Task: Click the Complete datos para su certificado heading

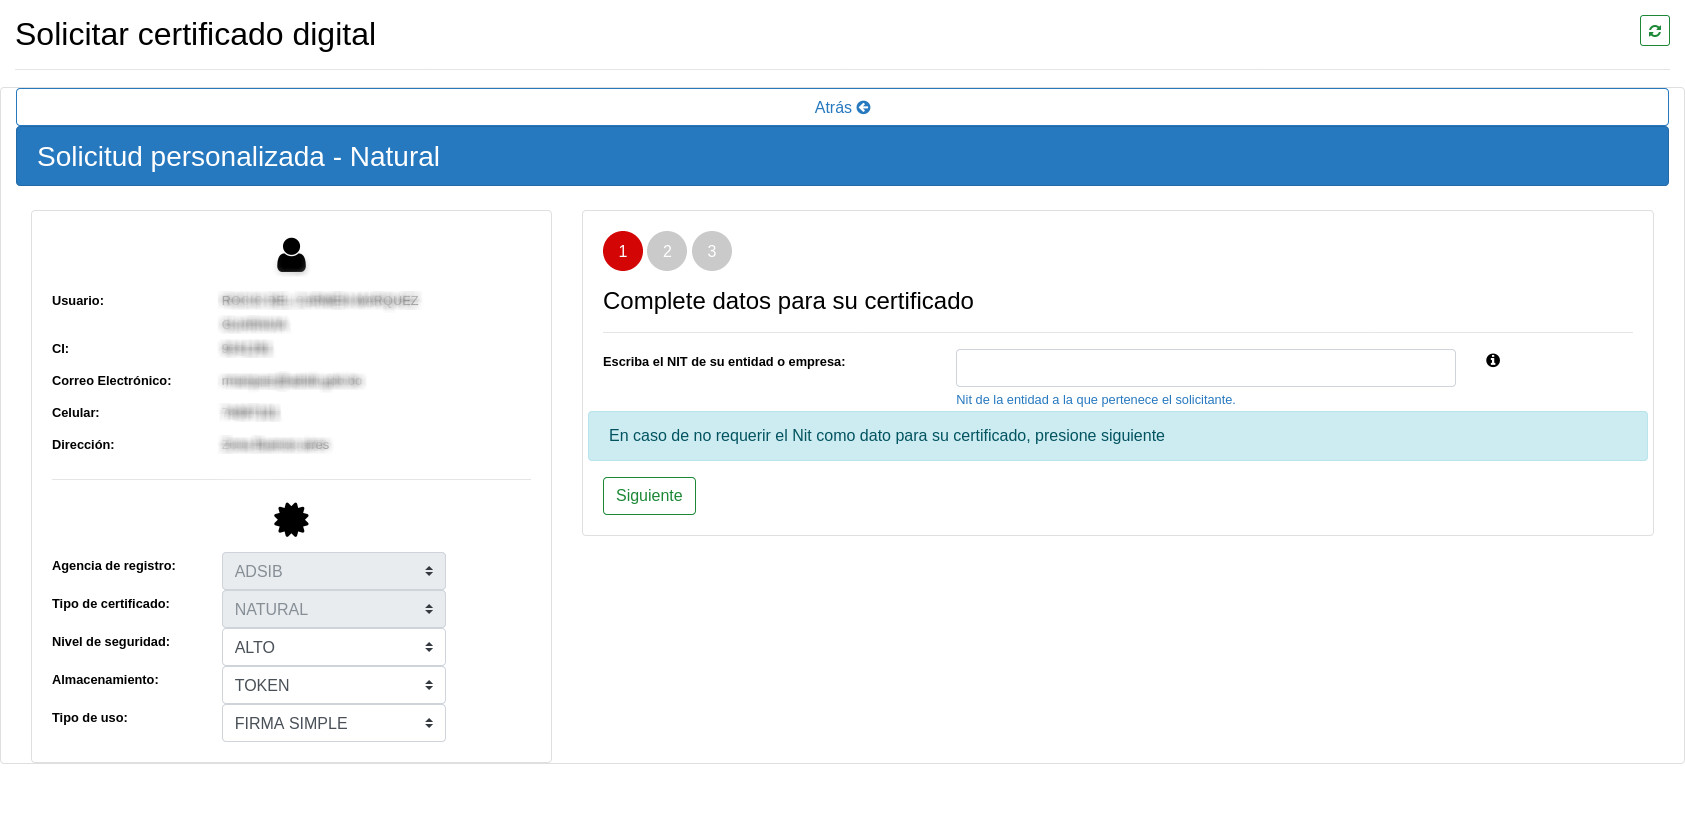Action: coord(788,301)
